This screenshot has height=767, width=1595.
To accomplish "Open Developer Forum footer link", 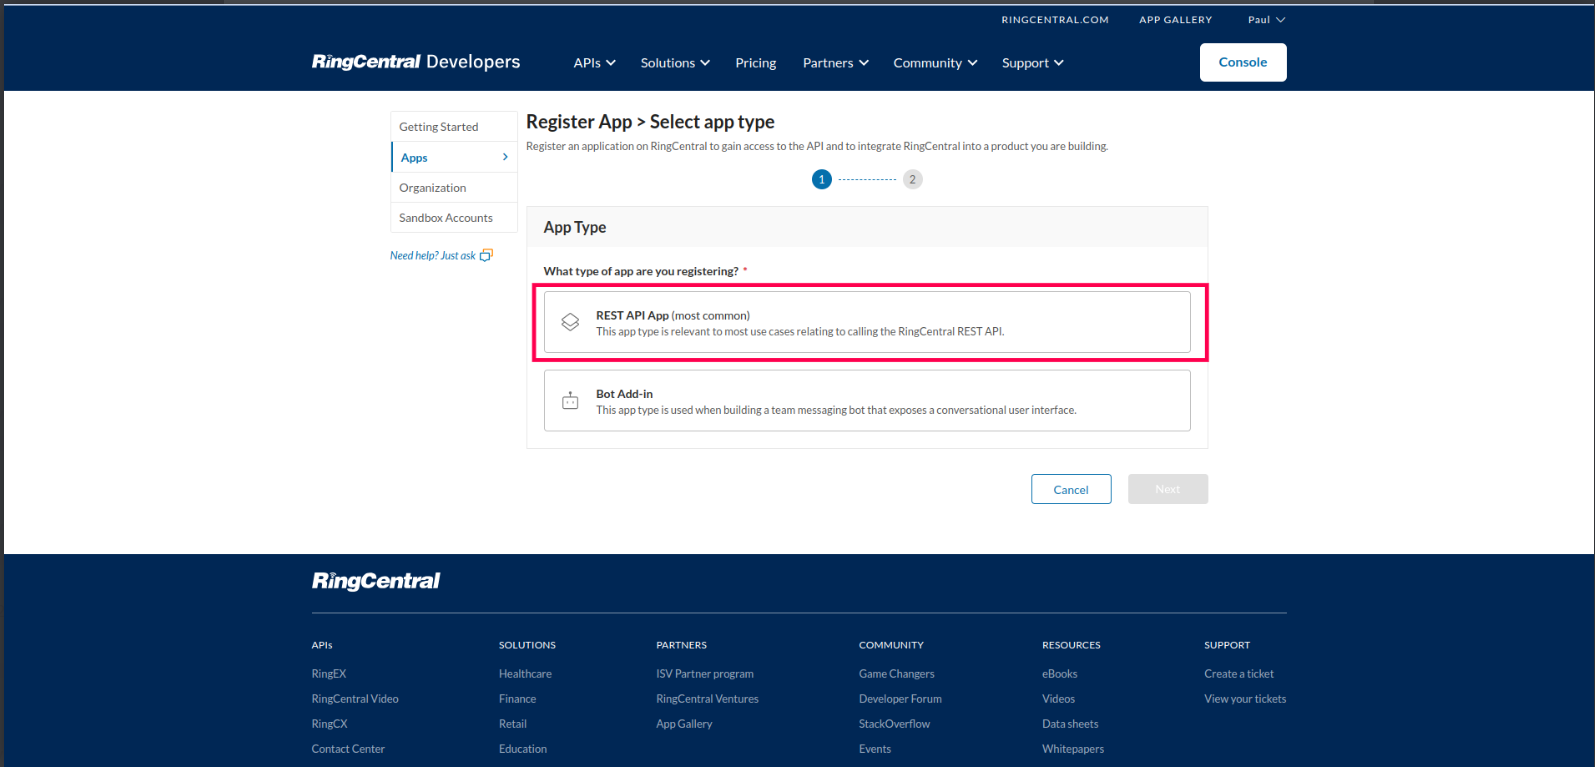I will coord(900,699).
